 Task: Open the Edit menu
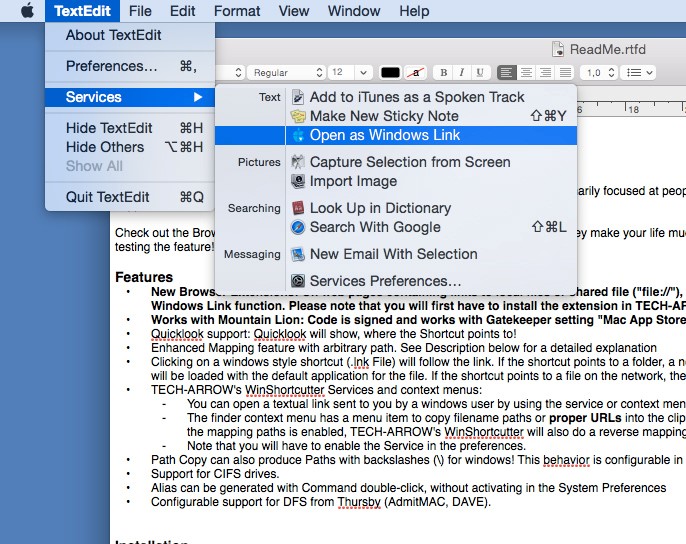coord(182,11)
